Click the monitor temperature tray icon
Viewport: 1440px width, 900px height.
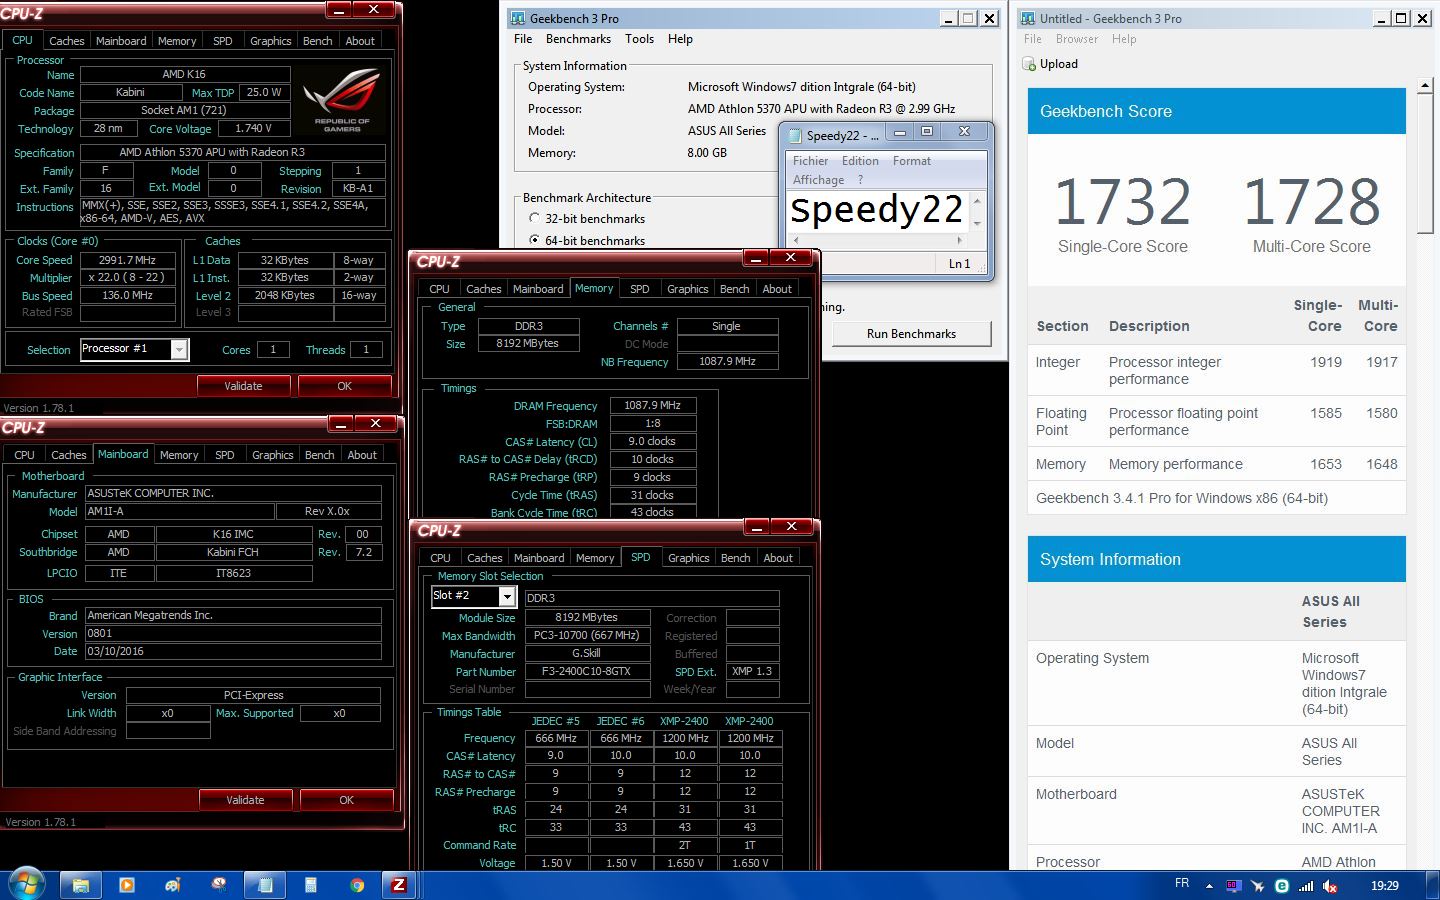coord(1233,886)
